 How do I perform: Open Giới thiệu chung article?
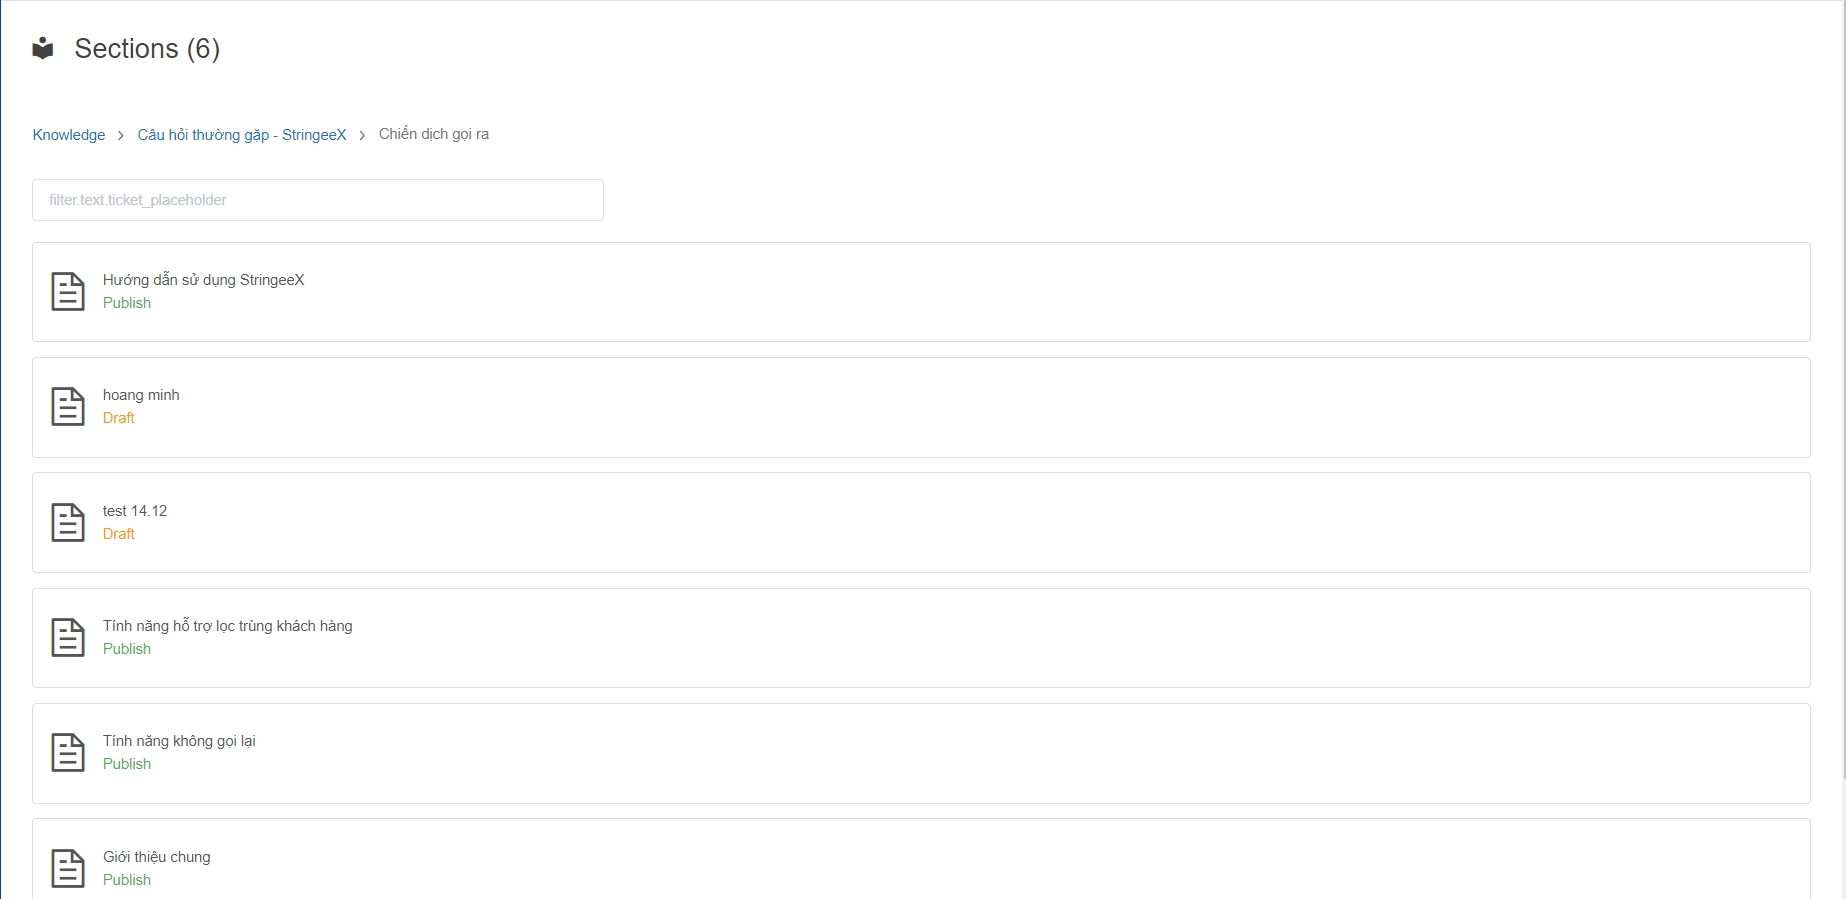[157, 857]
